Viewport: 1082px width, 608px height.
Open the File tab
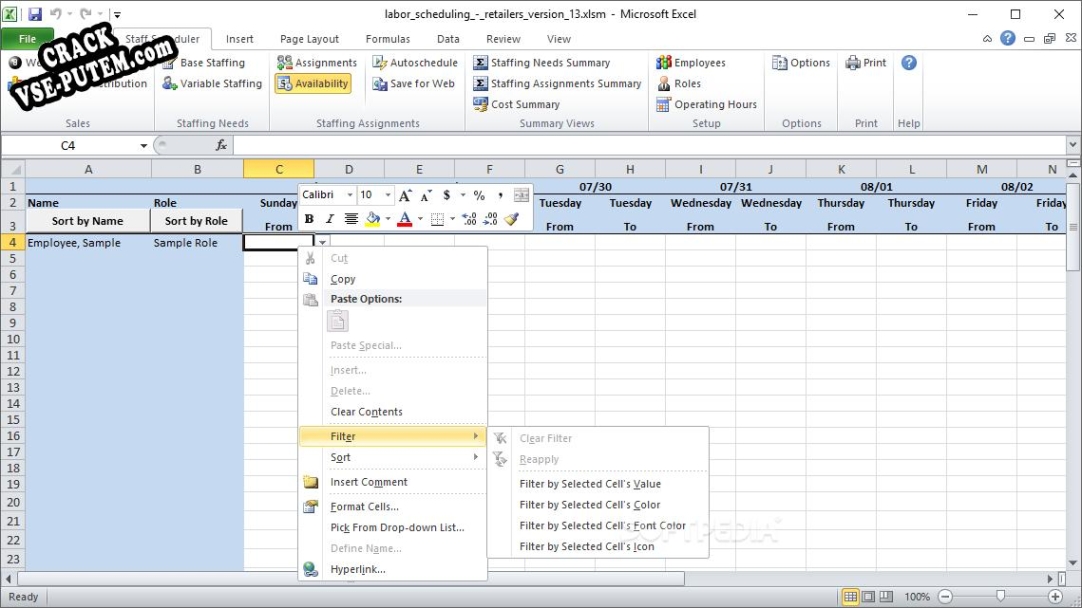coord(28,39)
